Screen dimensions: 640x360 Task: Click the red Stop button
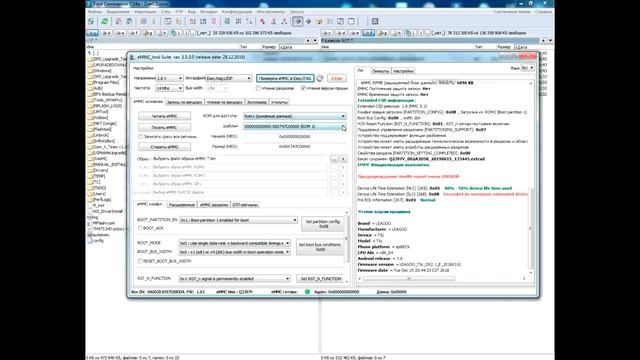(x=337, y=78)
